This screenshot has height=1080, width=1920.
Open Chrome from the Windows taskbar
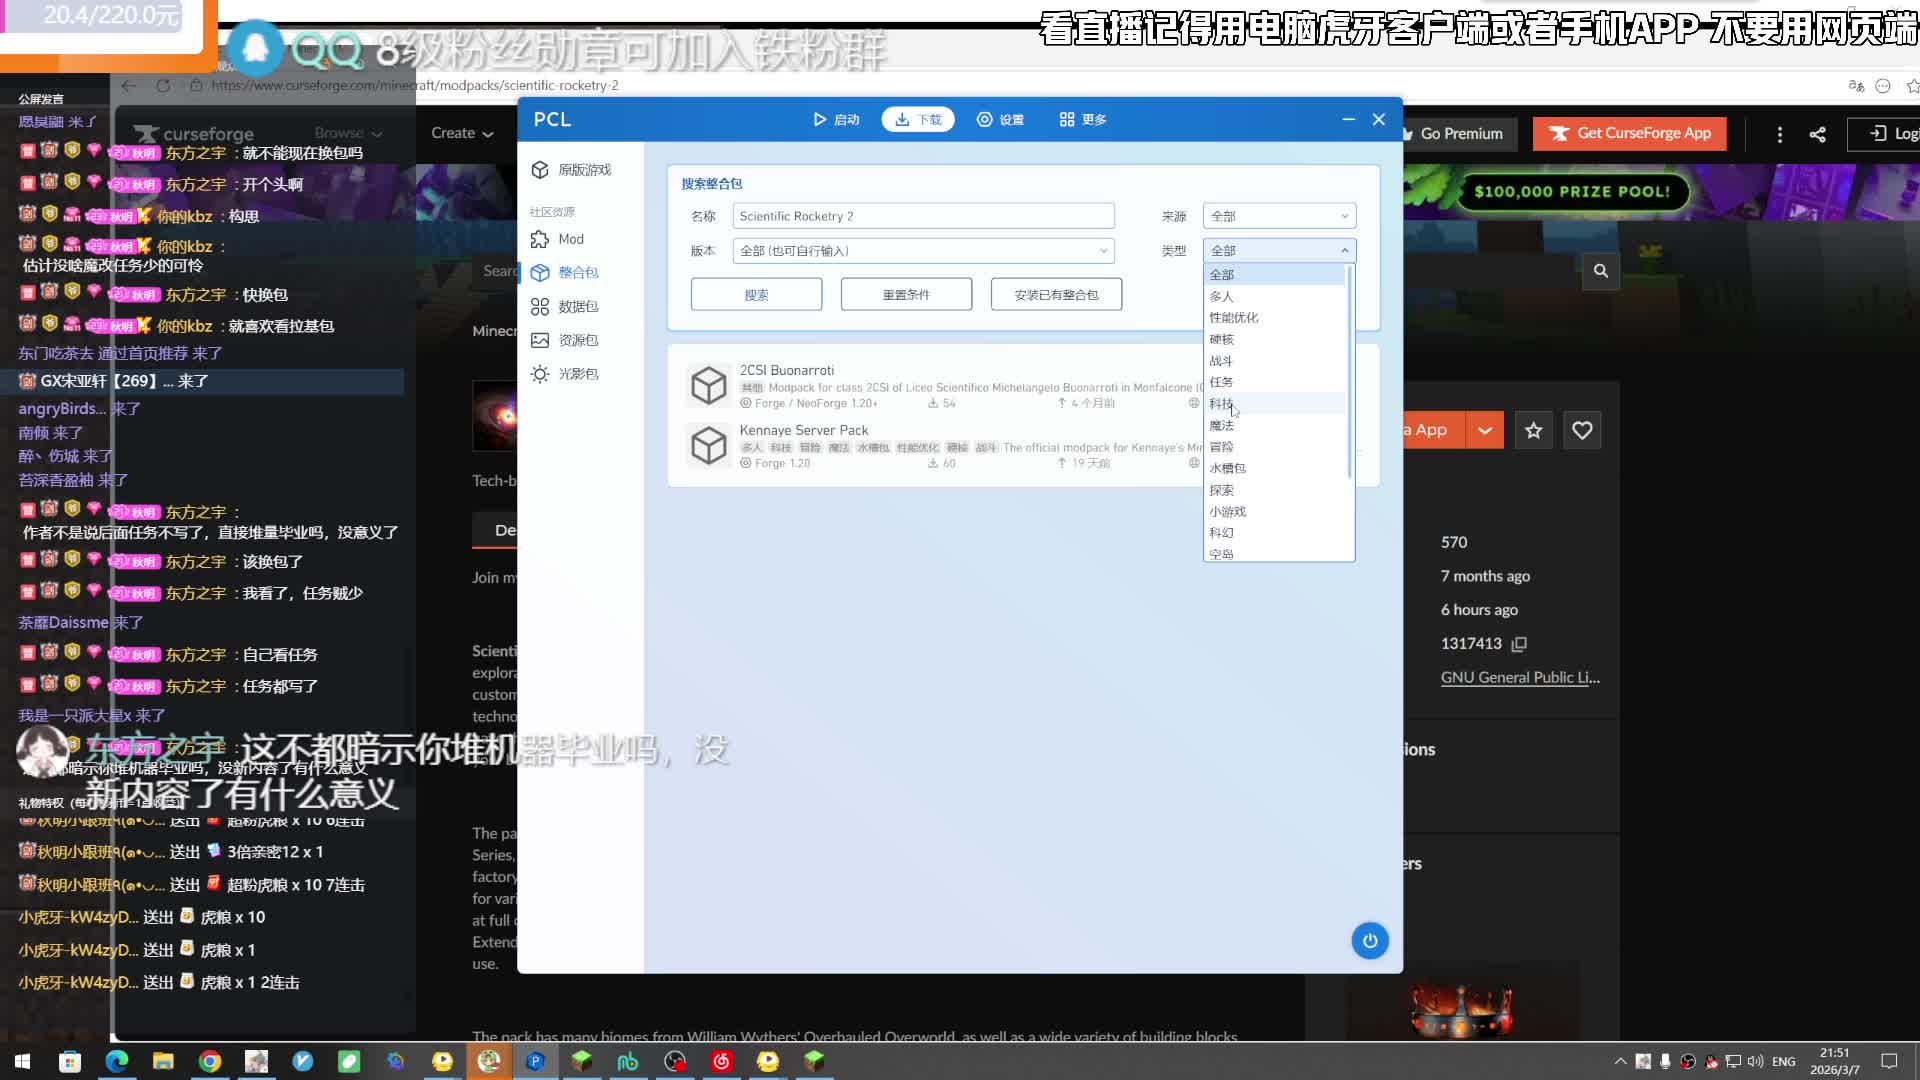pos(210,1061)
